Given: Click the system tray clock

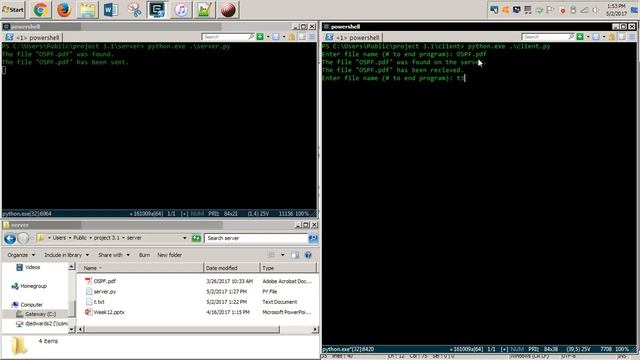Looking at the screenshot, I should 616,10.
